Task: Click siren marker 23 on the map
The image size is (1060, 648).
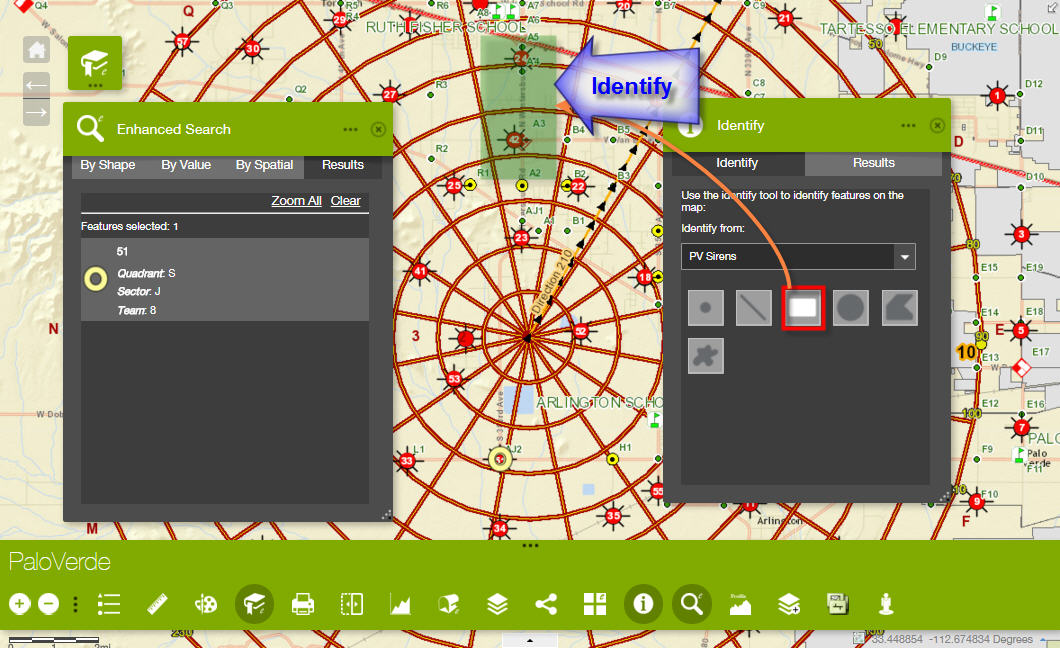Action: point(521,237)
